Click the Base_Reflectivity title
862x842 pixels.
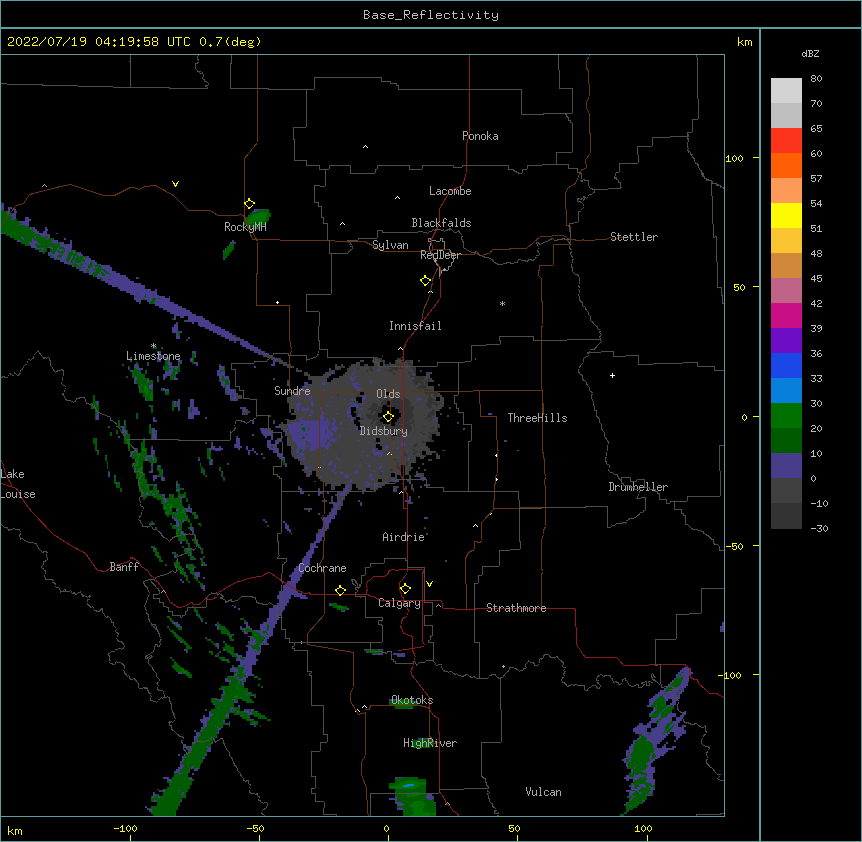[x=431, y=15]
